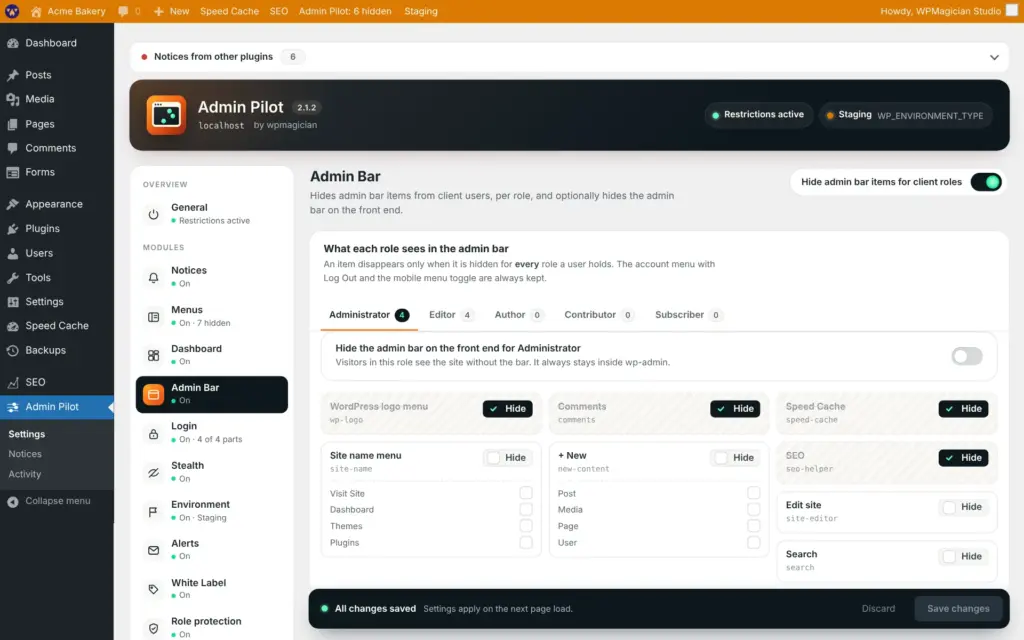Image resolution: width=1024 pixels, height=640 pixels.
Task: Uncheck Hide for SEO seo-helper item
Action: 963,458
